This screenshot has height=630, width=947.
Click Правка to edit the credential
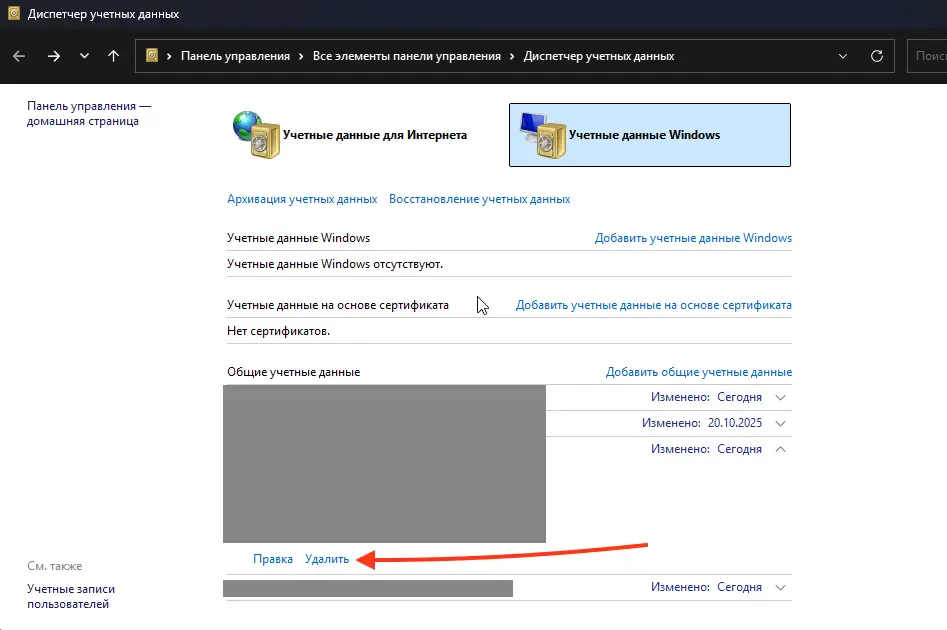pyautogui.click(x=273, y=559)
